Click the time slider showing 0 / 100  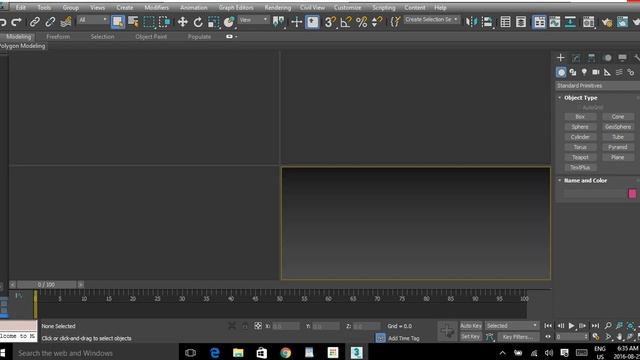point(47,284)
